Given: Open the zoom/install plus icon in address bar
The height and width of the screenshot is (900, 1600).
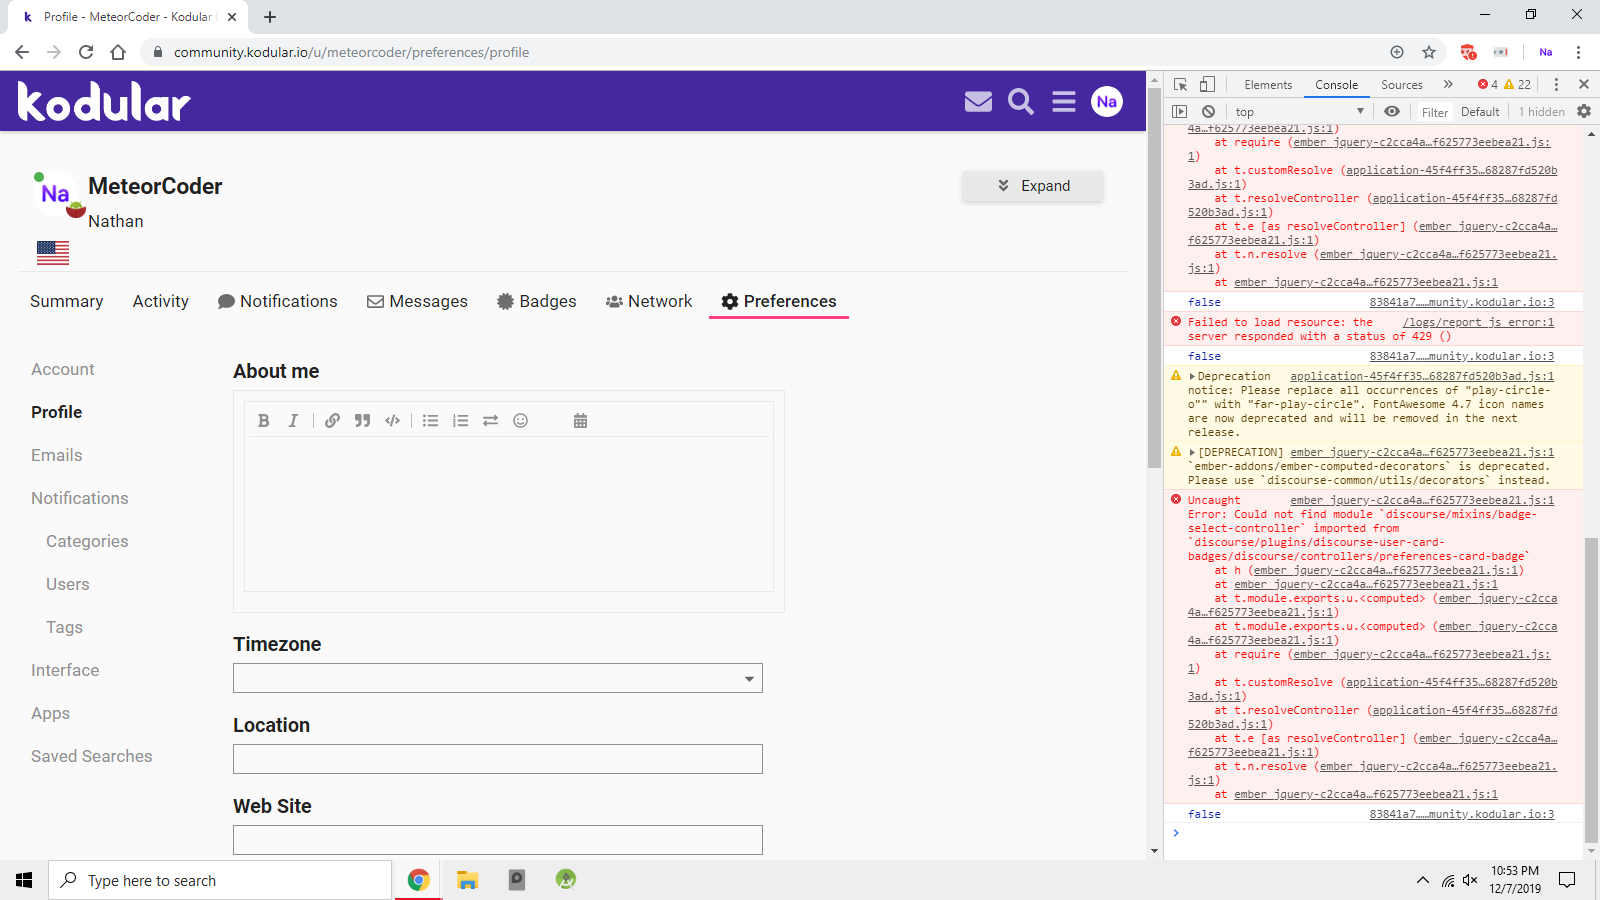Looking at the screenshot, I should click(1397, 52).
